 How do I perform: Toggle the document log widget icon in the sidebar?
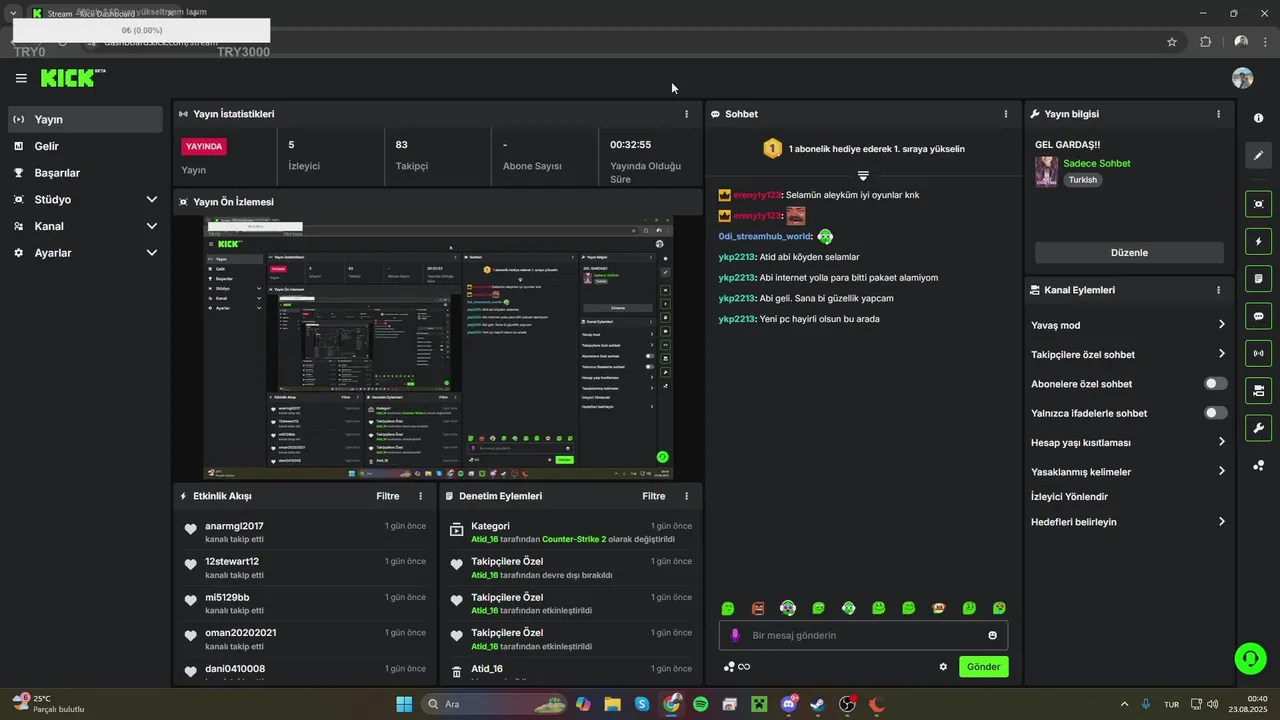[x=1258, y=278]
